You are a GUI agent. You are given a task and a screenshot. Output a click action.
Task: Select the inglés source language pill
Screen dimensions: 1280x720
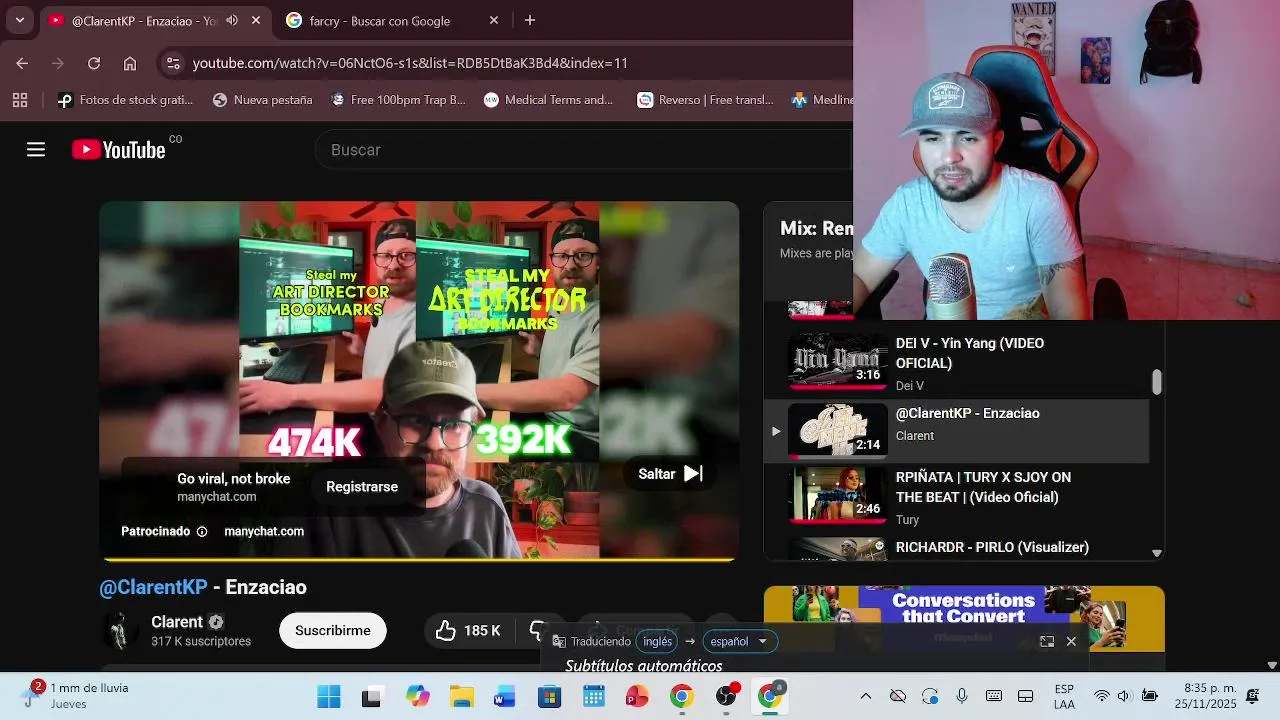657,642
